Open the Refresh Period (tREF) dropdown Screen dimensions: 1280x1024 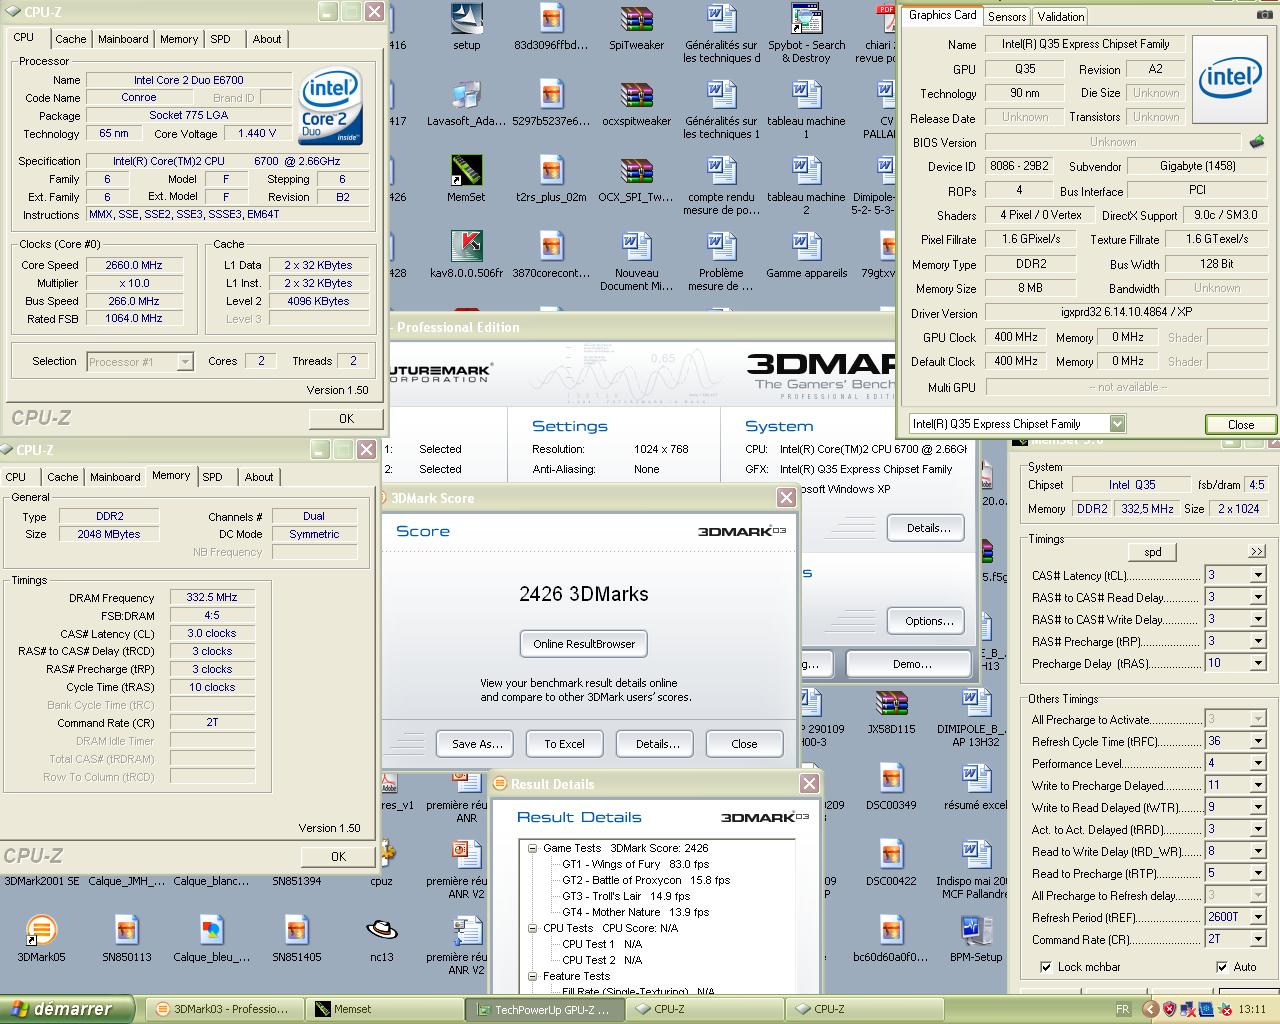pyautogui.click(x=1258, y=917)
